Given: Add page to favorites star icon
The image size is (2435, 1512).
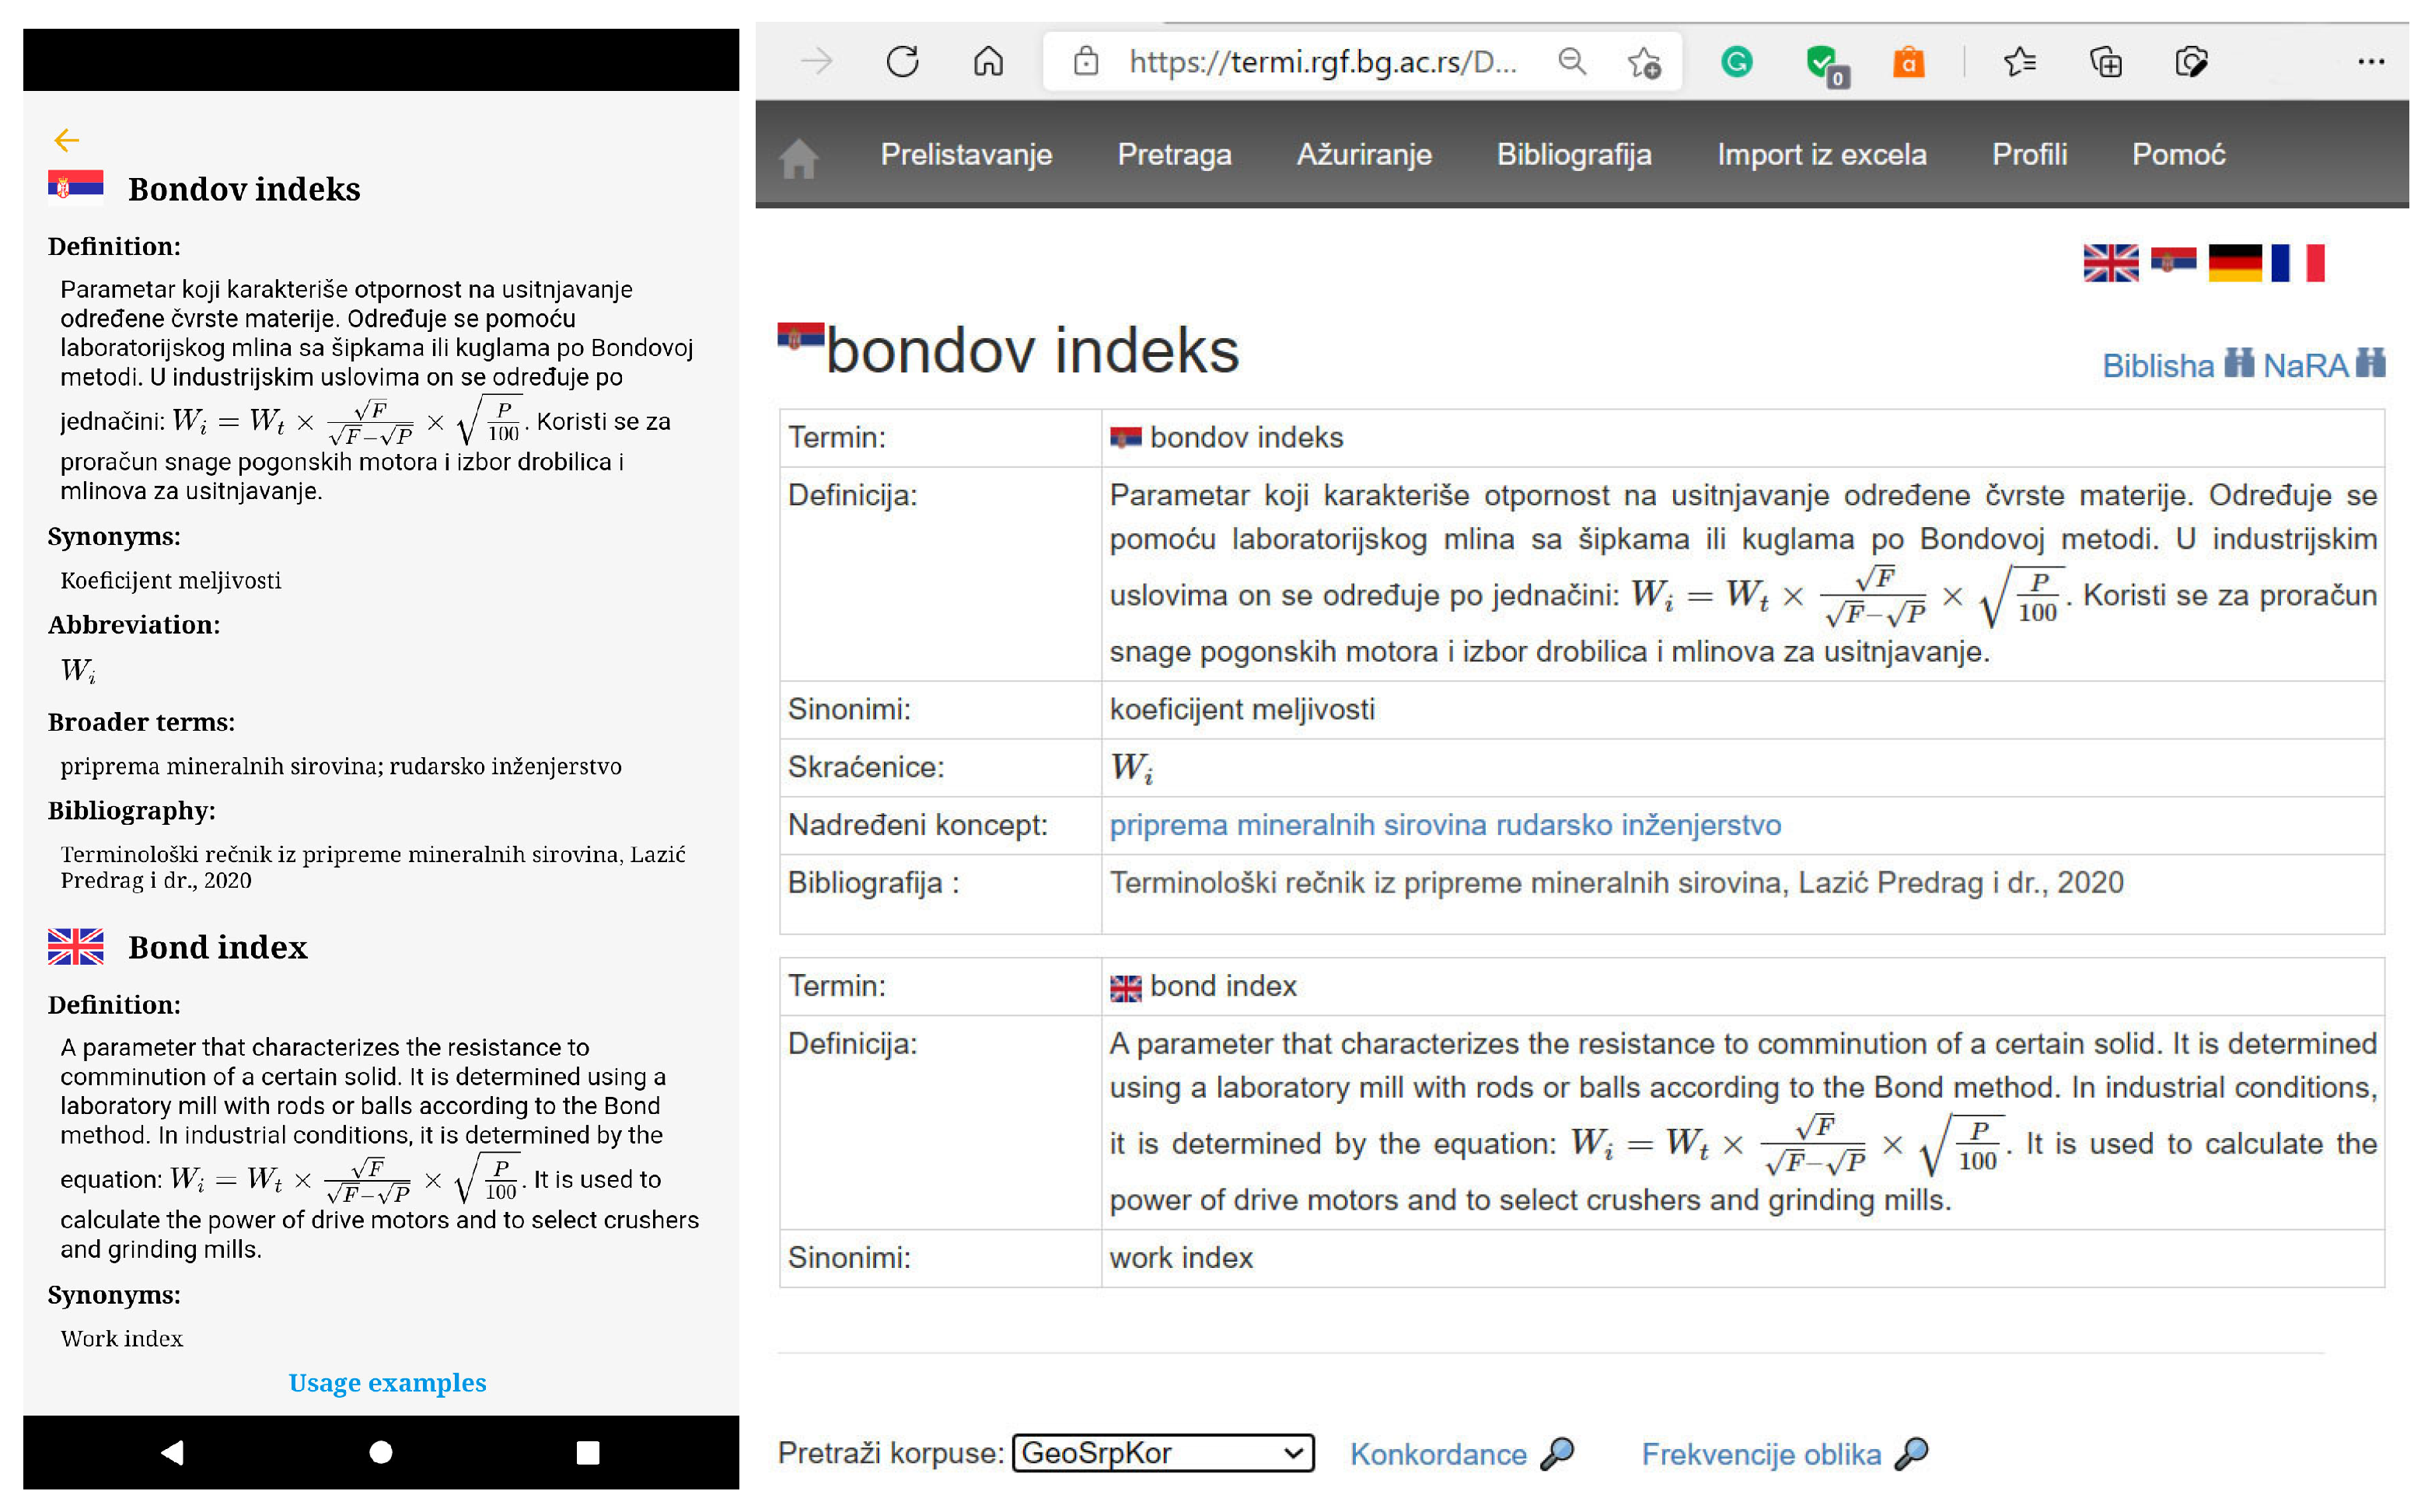Looking at the screenshot, I should tap(1644, 62).
